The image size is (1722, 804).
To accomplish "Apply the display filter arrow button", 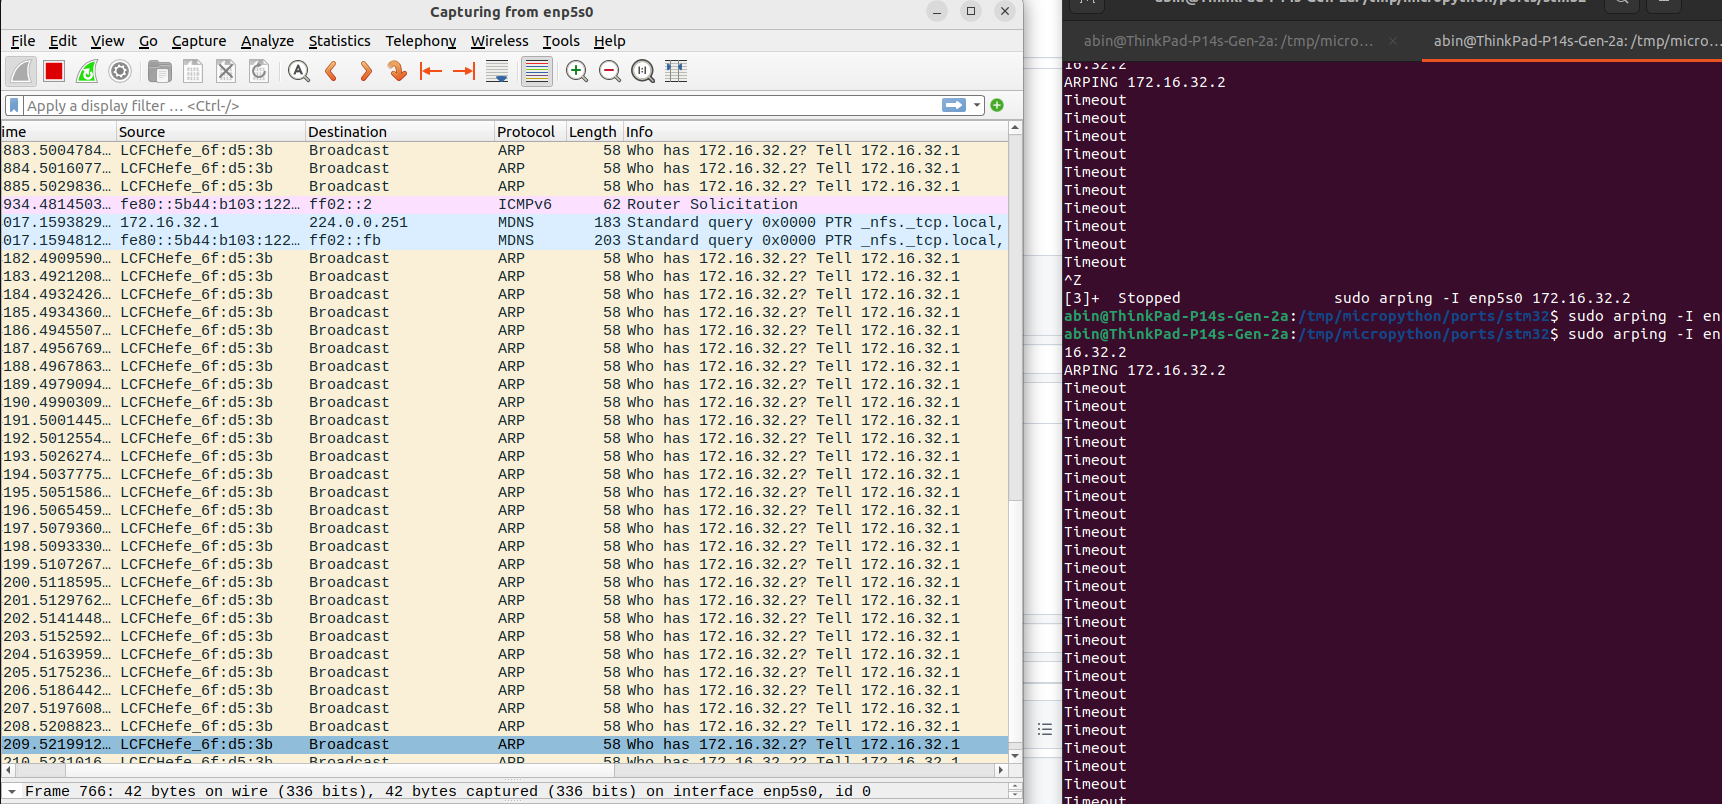I will (954, 105).
